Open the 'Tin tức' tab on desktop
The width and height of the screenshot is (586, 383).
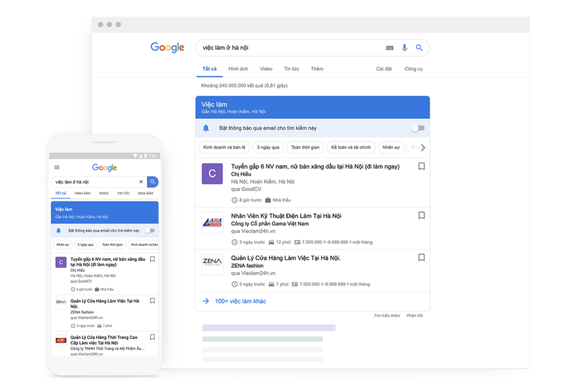click(292, 69)
